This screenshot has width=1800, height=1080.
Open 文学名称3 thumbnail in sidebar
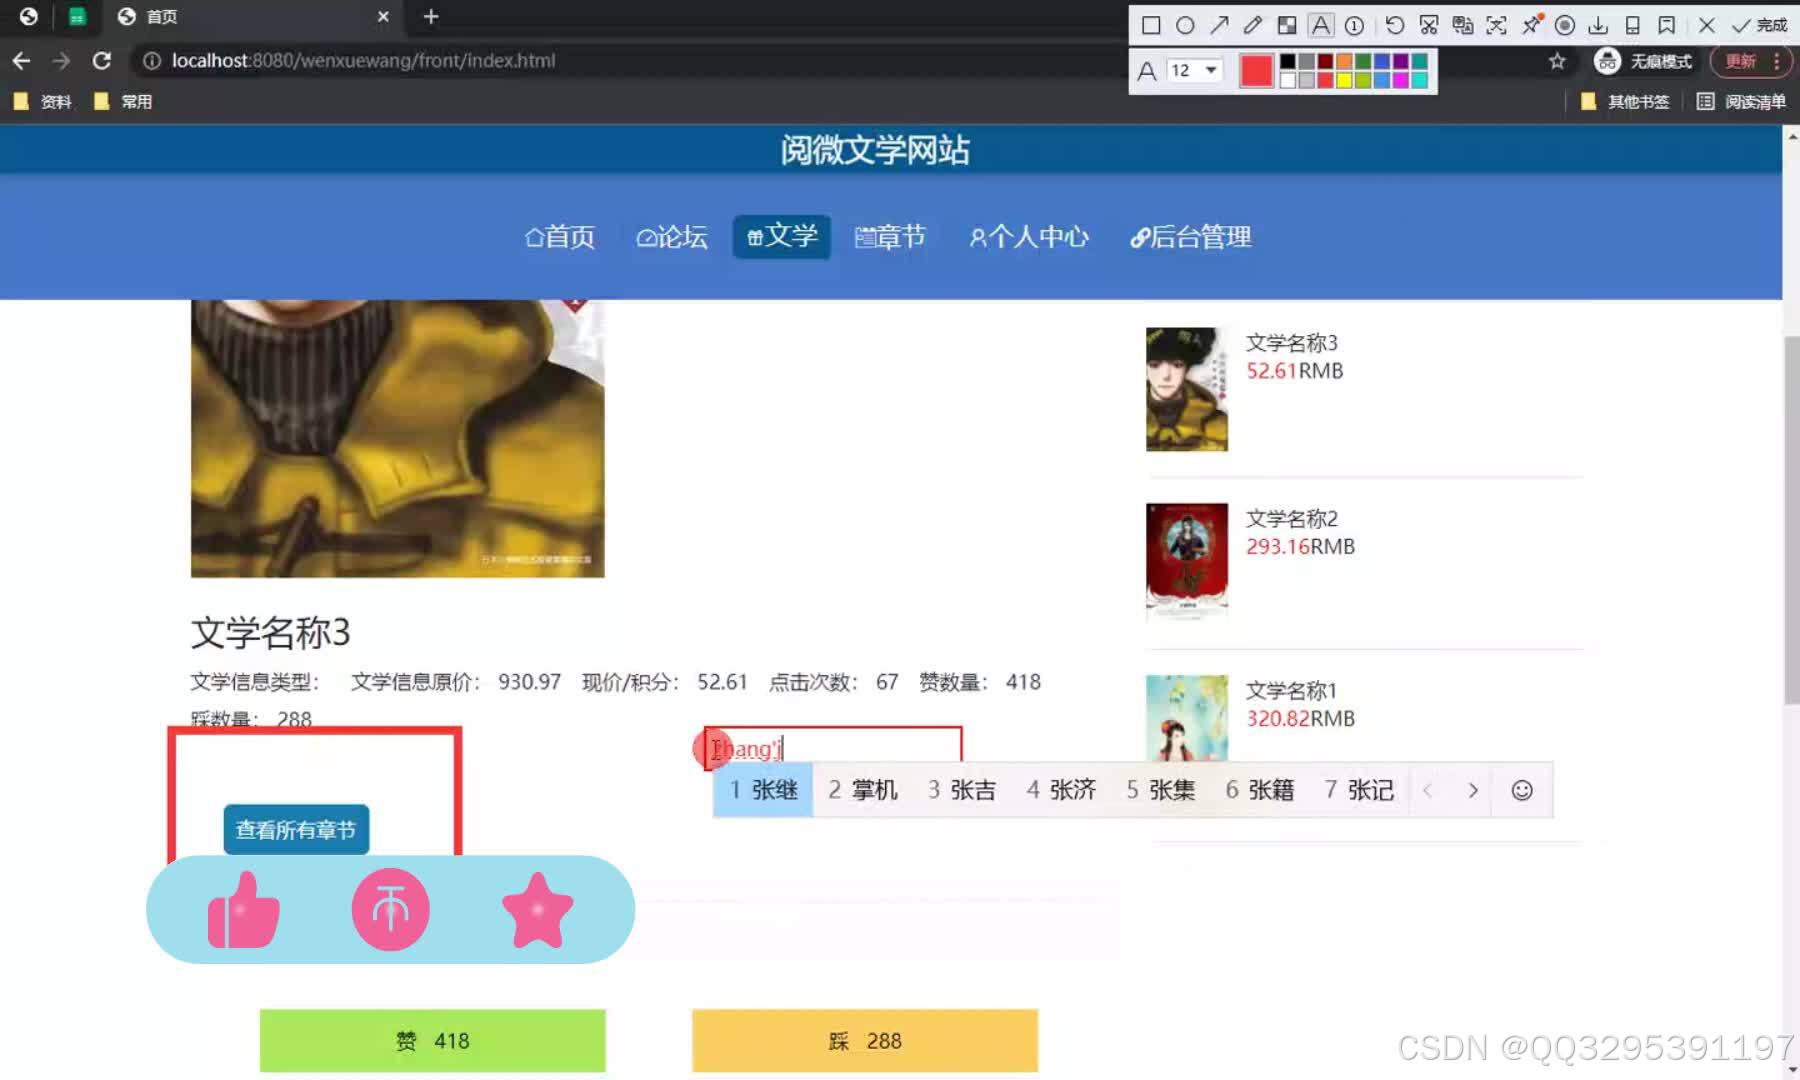(1187, 389)
